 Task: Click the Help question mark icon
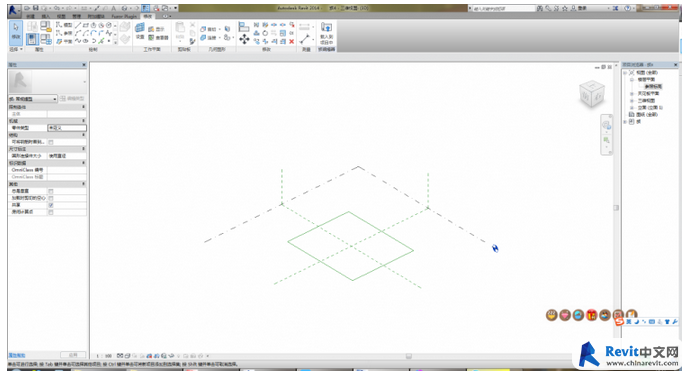pos(627,8)
